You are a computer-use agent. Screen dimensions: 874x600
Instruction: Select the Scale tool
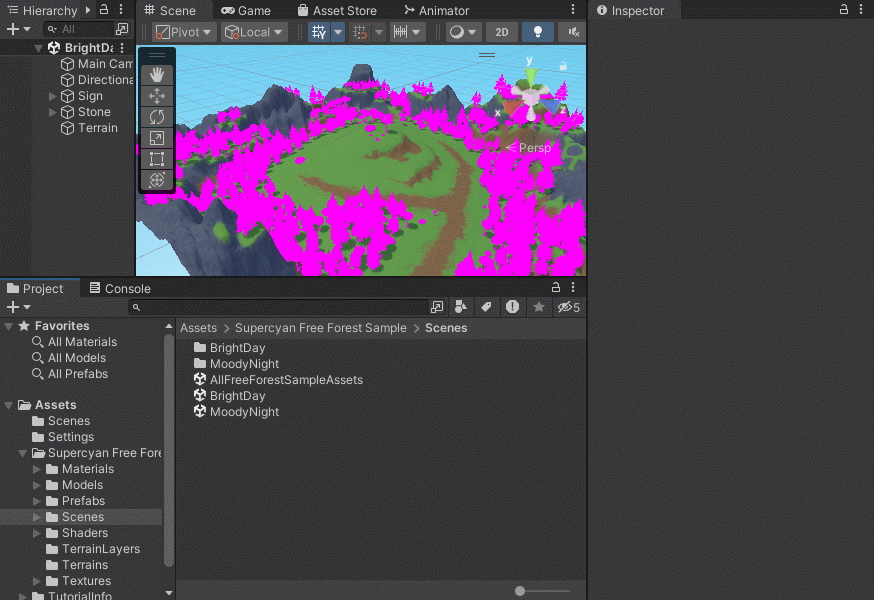(x=157, y=138)
